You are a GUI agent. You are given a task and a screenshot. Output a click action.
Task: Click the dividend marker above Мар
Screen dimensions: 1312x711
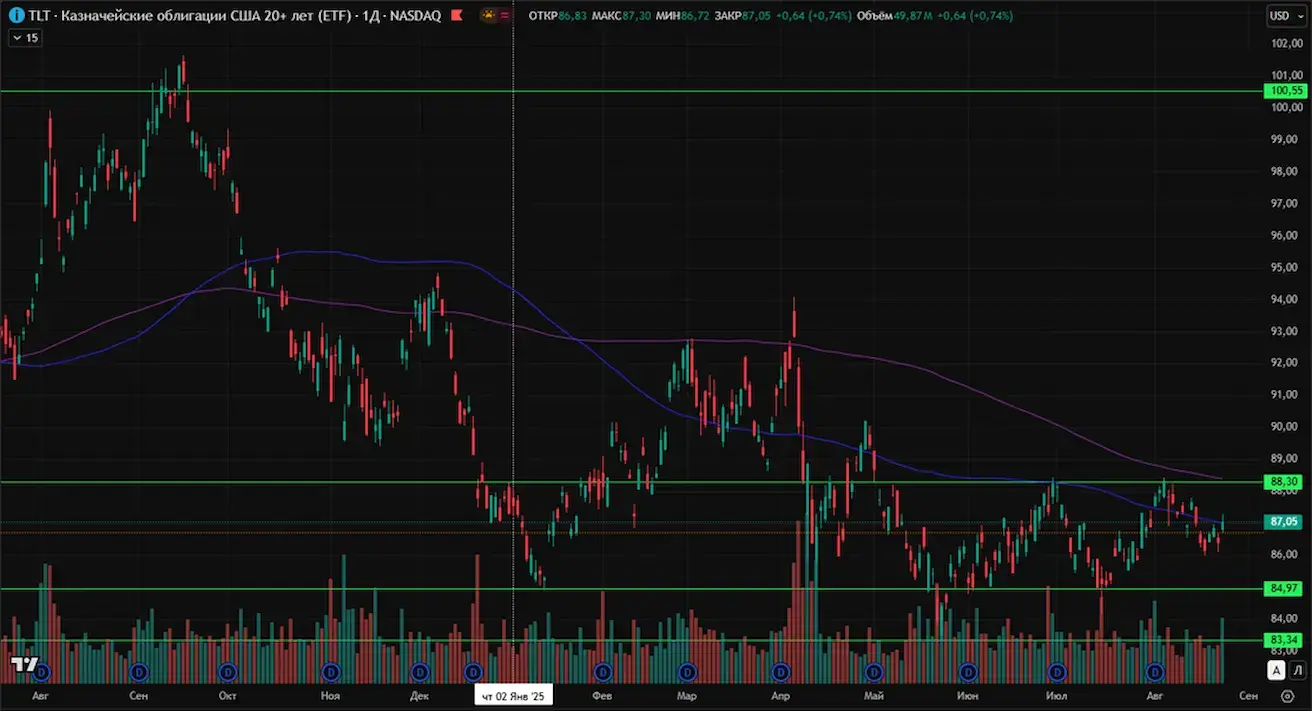click(x=687, y=670)
